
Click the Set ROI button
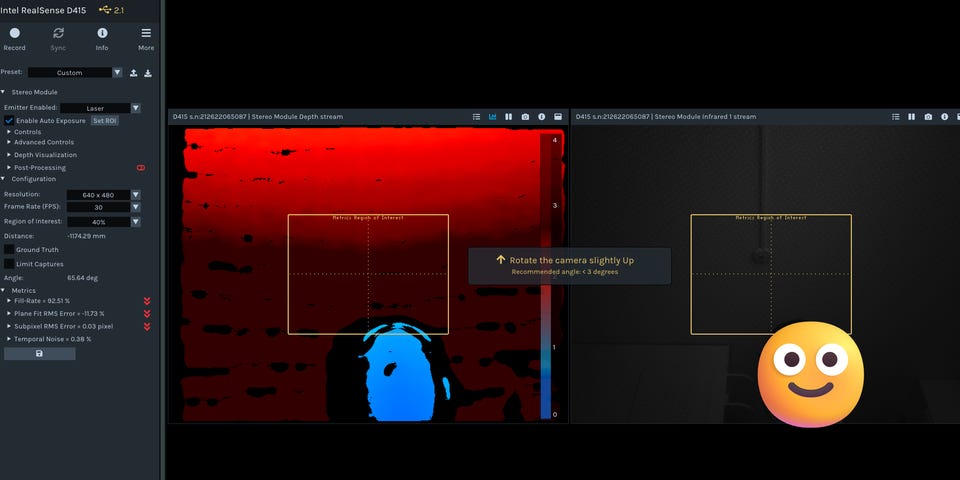click(x=105, y=121)
